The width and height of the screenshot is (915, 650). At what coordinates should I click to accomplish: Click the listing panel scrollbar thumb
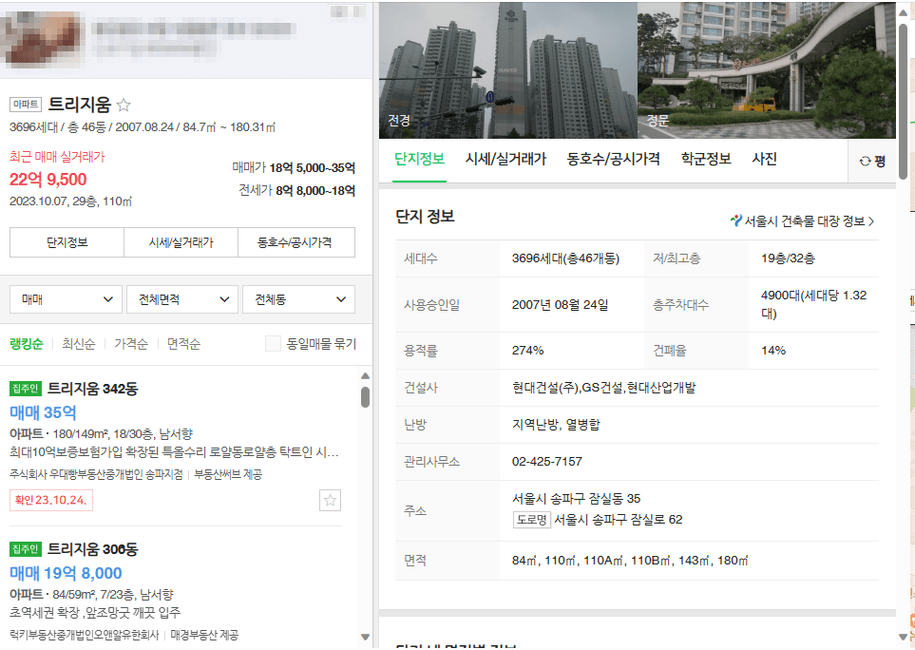(365, 397)
